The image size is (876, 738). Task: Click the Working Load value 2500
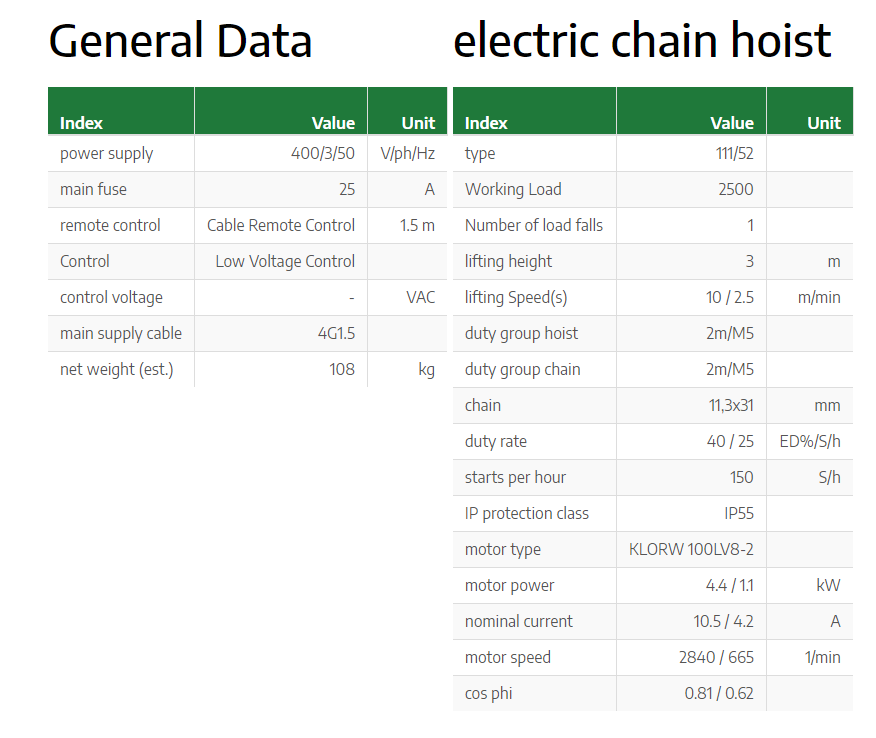(x=735, y=189)
